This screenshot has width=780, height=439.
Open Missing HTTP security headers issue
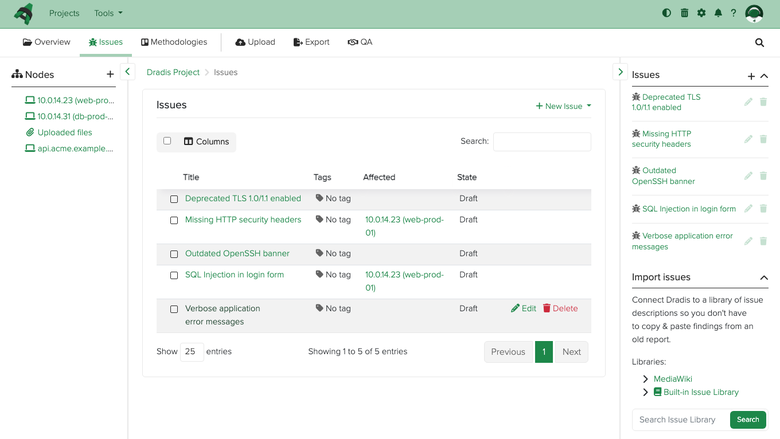tap(243, 220)
